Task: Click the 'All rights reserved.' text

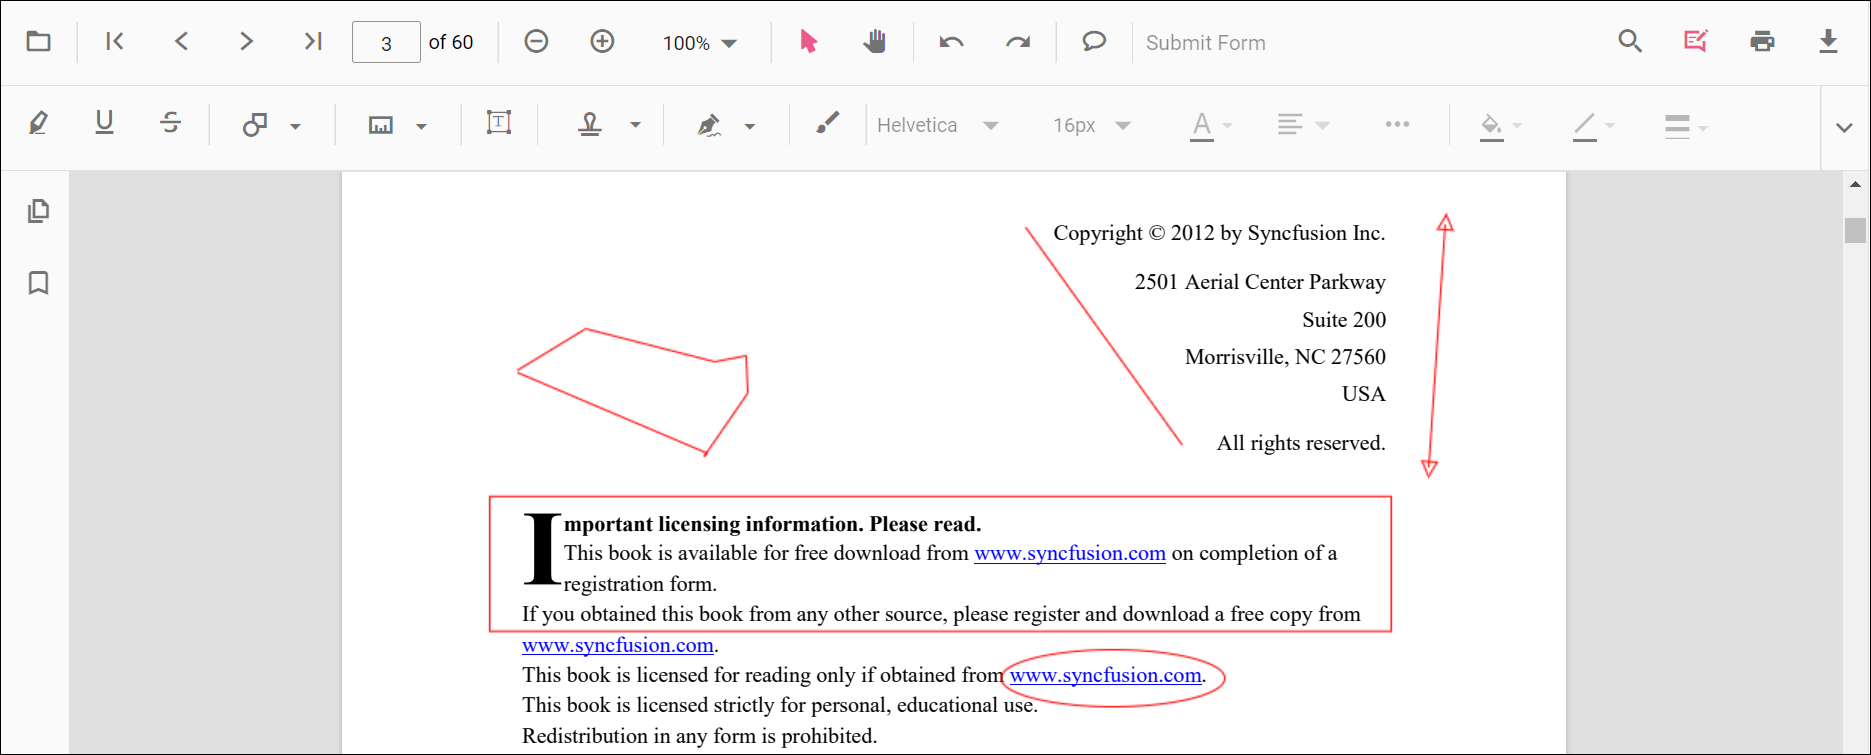Action: click(x=1301, y=443)
